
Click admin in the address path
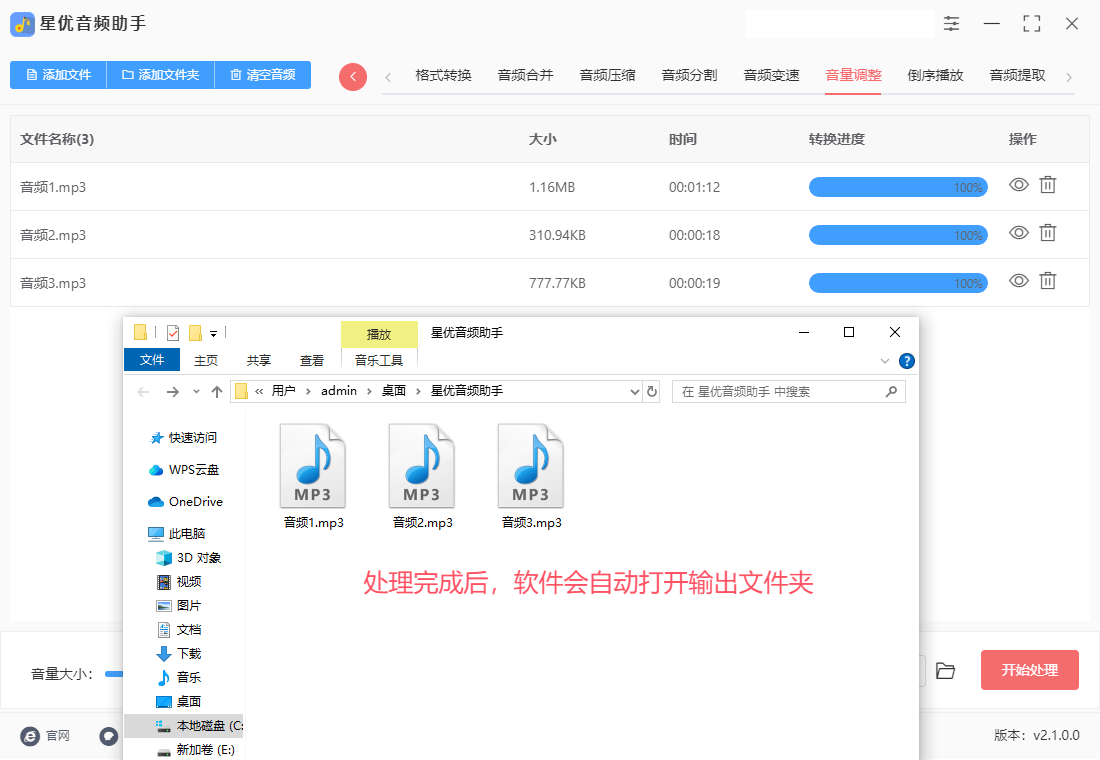click(x=339, y=391)
